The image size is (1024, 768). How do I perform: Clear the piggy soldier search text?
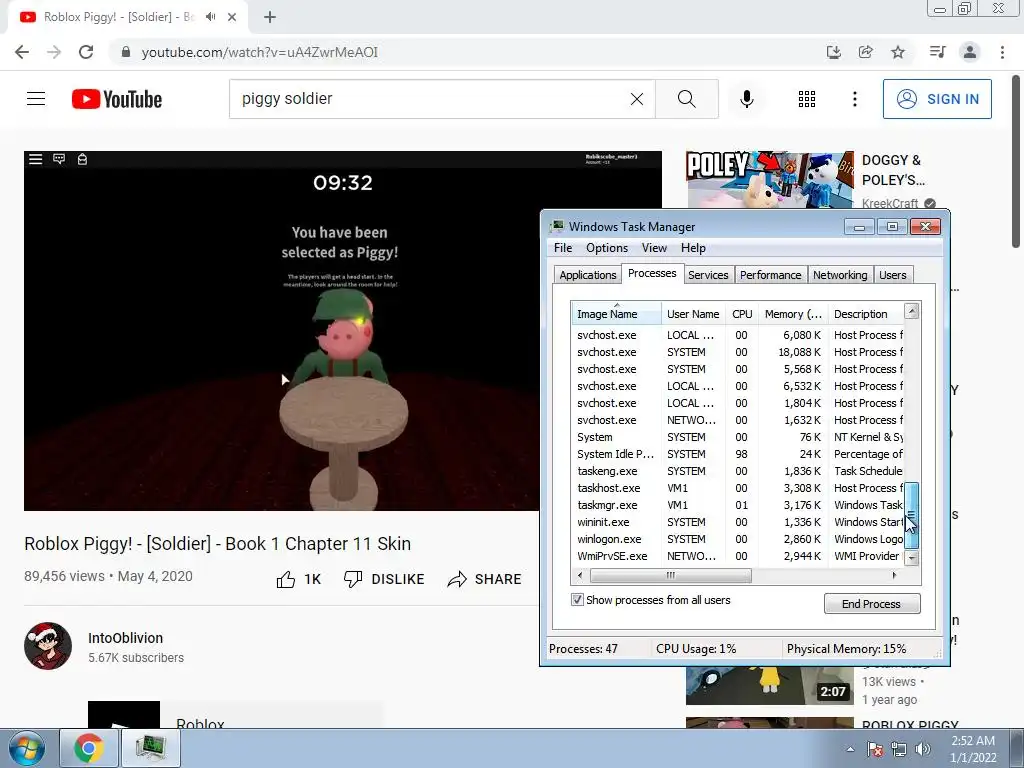point(637,99)
